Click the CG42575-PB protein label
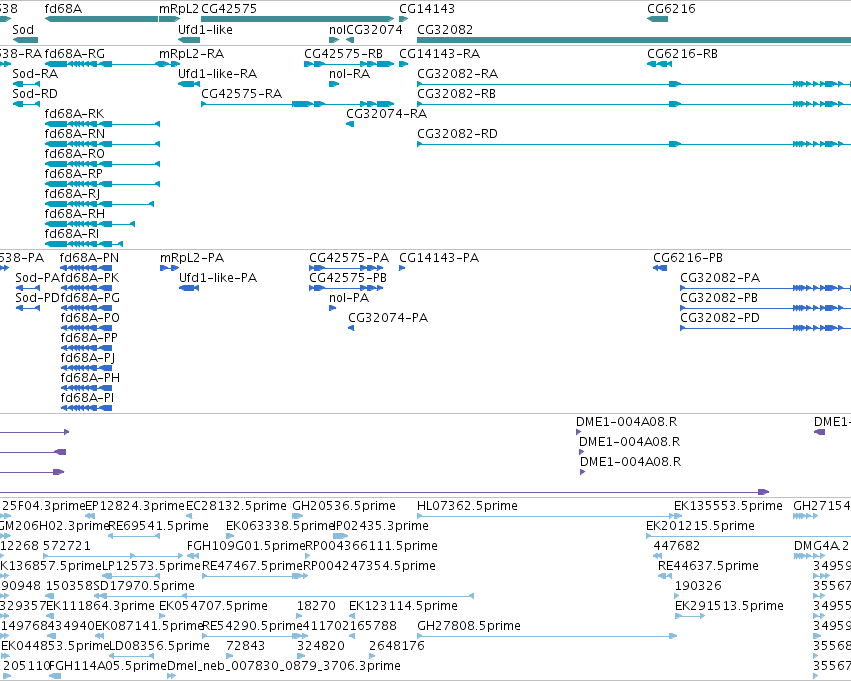Viewport: 851px width, 681px height. pos(348,278)
